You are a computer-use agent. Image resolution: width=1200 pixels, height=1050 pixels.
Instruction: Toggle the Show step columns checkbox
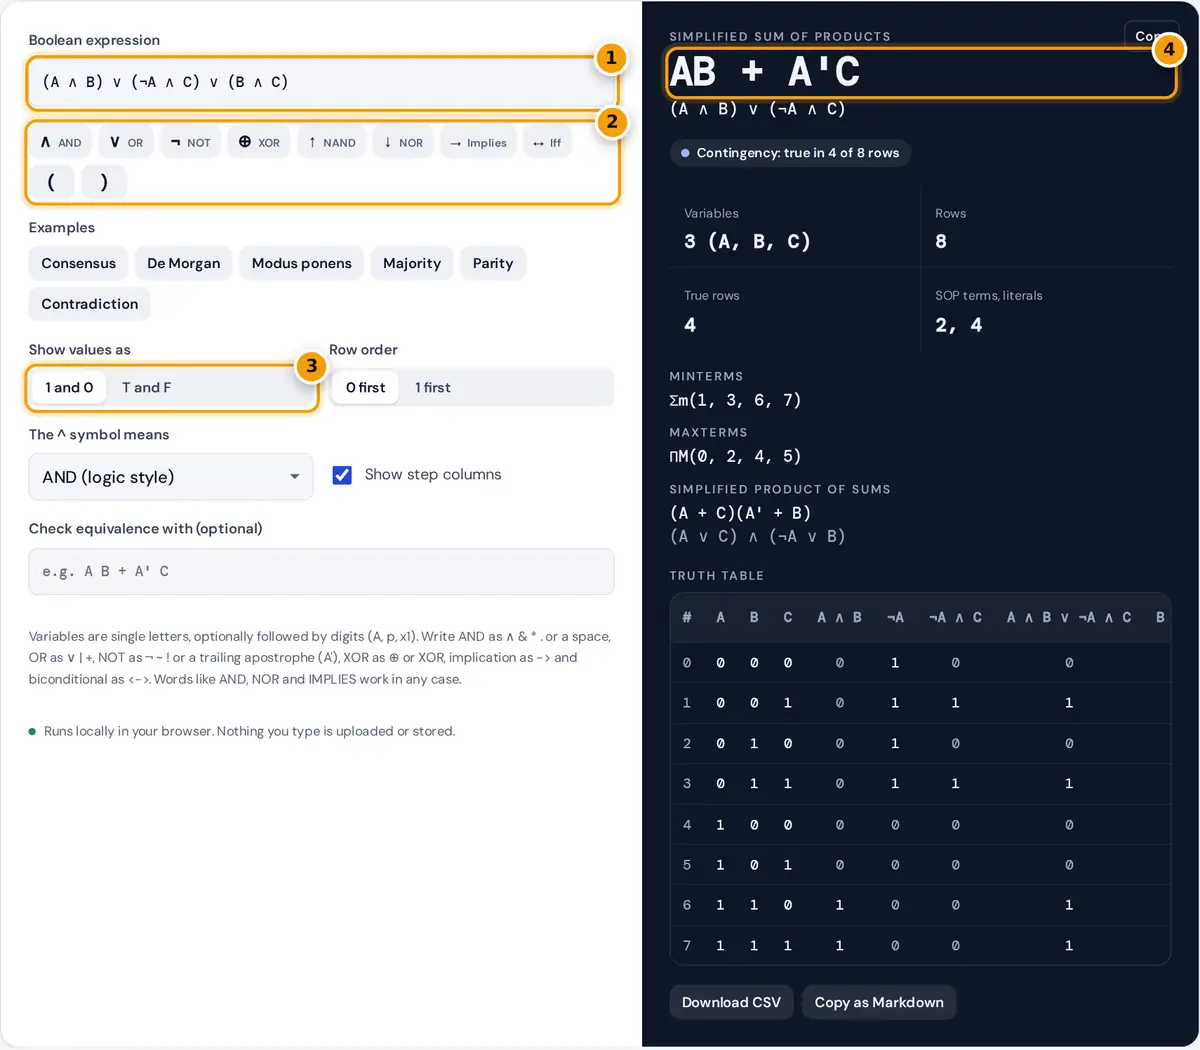point(342,475)
